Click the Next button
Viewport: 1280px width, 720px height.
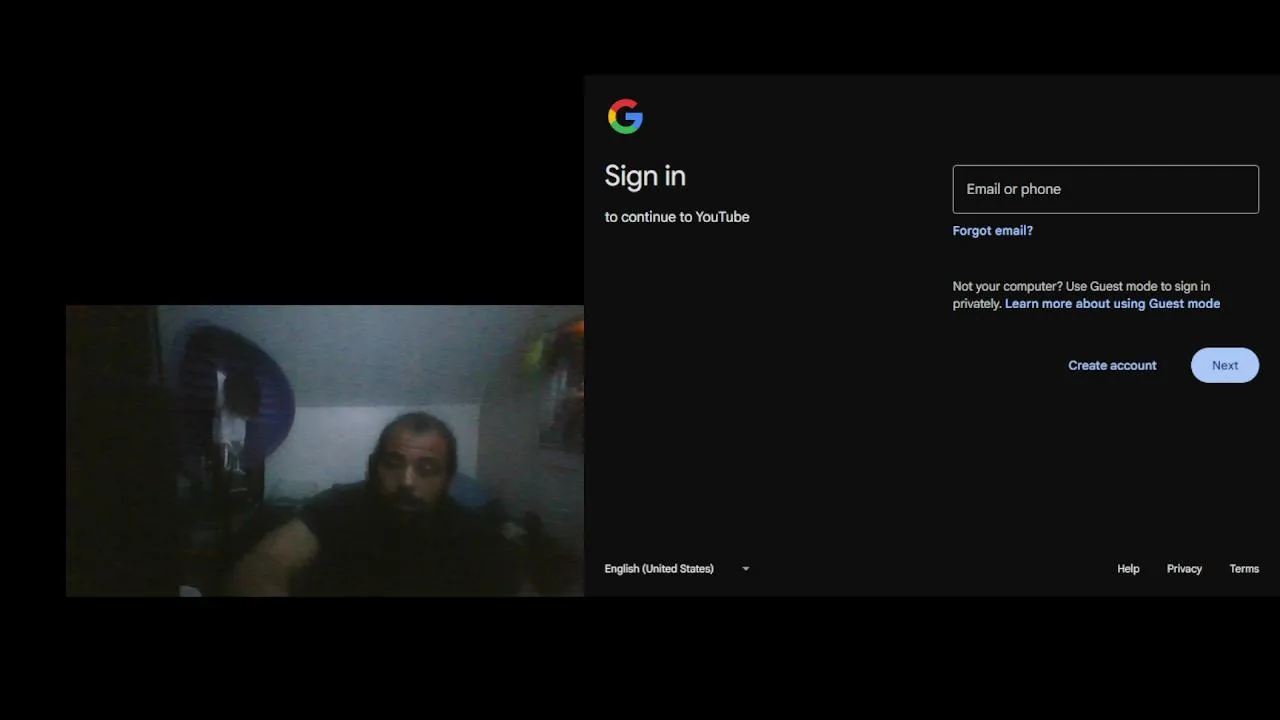pyautogui.click(x=1225, y=365)
